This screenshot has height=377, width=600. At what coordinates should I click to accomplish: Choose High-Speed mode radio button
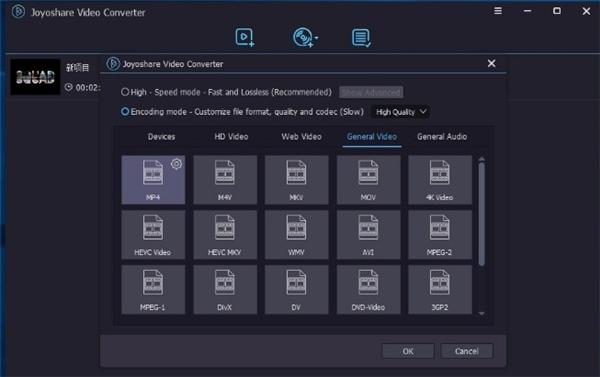click(x=125, y=92)
